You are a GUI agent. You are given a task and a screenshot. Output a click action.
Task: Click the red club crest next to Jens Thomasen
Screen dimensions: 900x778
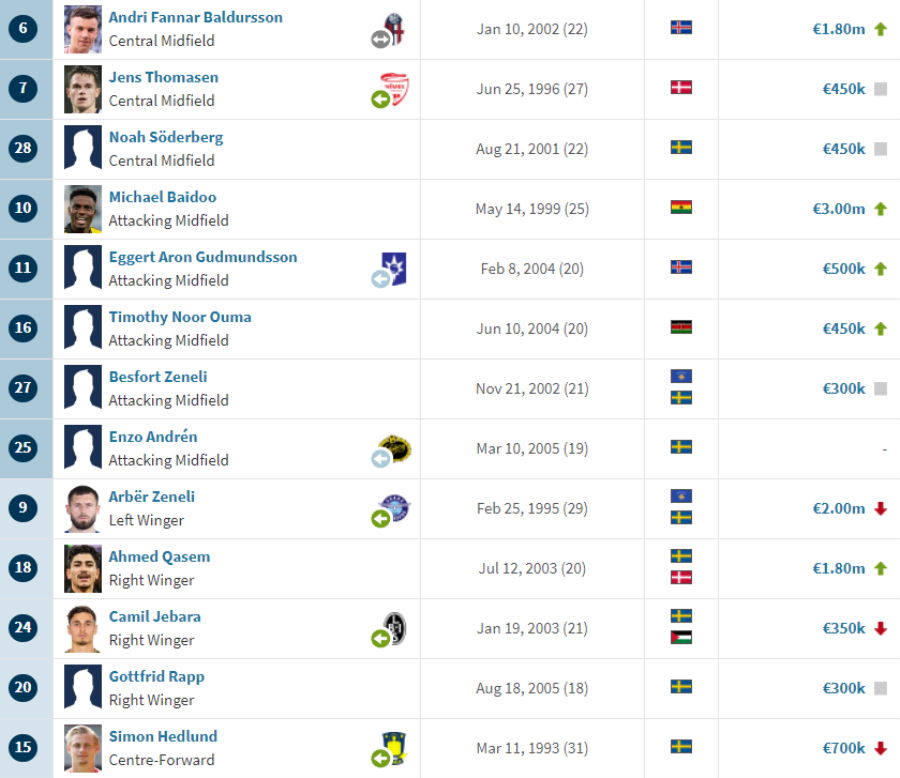coord(395,88)
